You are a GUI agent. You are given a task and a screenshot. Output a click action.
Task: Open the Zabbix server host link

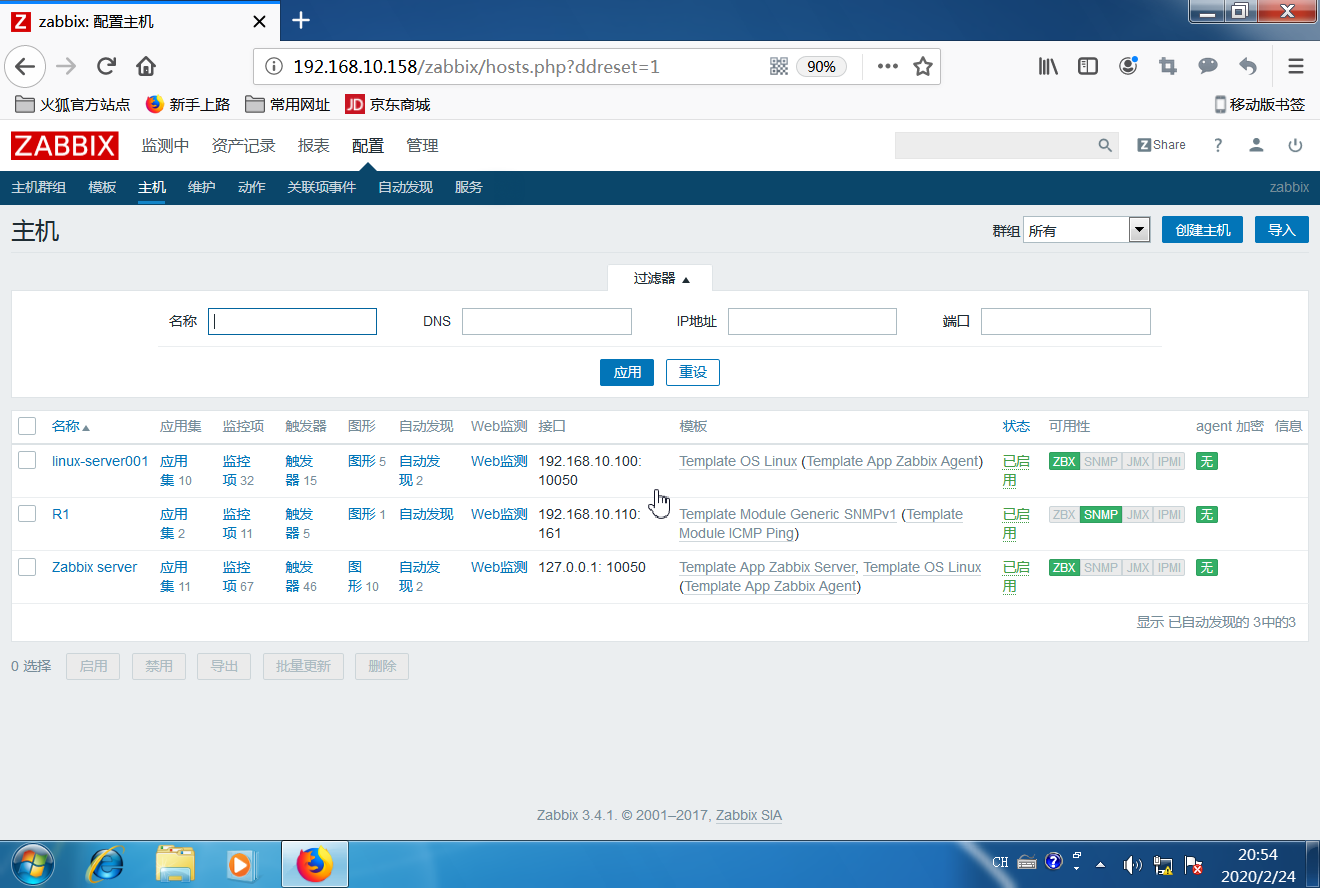coord(94,567)
